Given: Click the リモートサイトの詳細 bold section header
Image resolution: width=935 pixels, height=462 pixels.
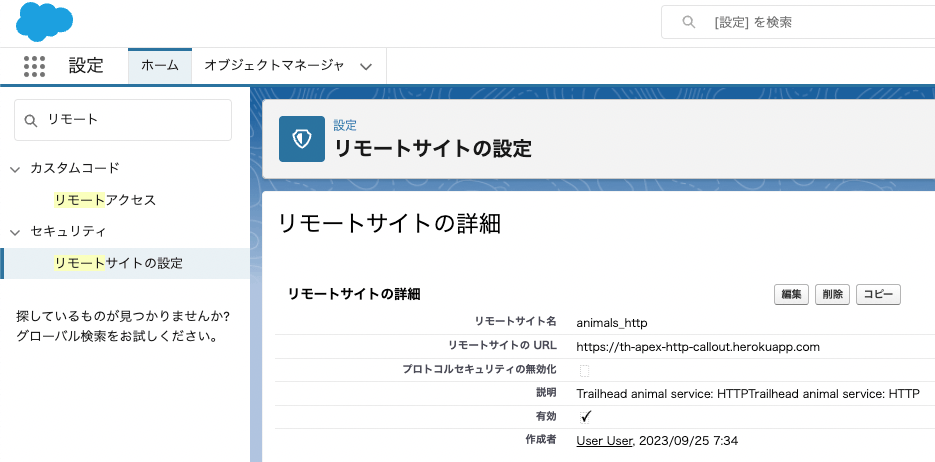Looking at the screenshot, I should coord(354,294).
